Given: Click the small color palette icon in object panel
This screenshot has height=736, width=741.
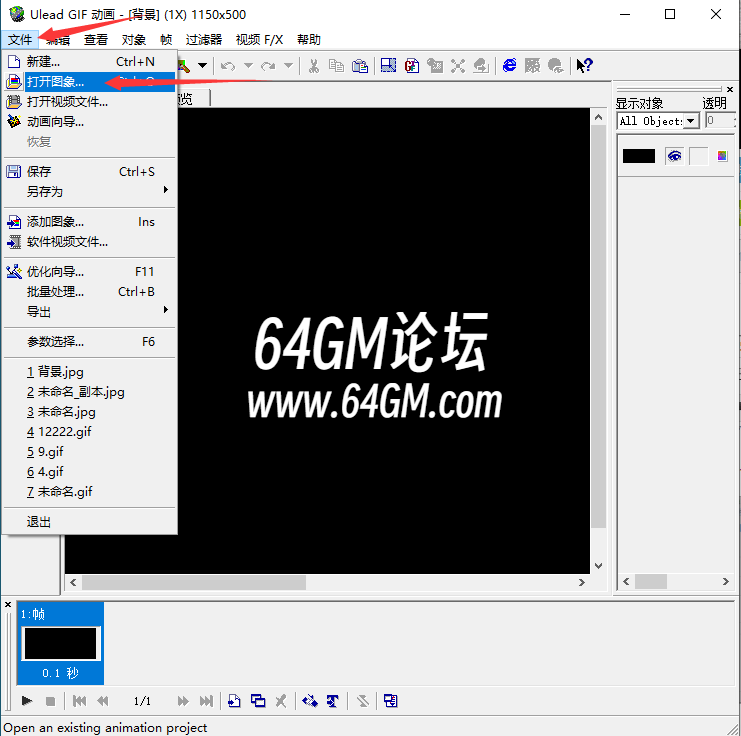Looking at the screenshot, I should click(722, 156).
